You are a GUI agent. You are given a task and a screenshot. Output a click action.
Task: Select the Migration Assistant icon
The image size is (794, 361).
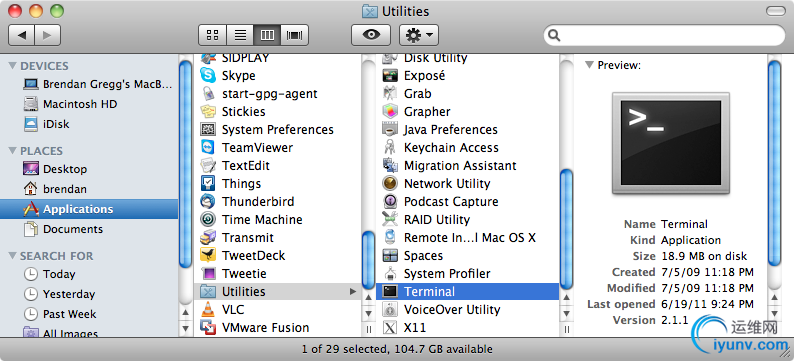tap(390, 166)
